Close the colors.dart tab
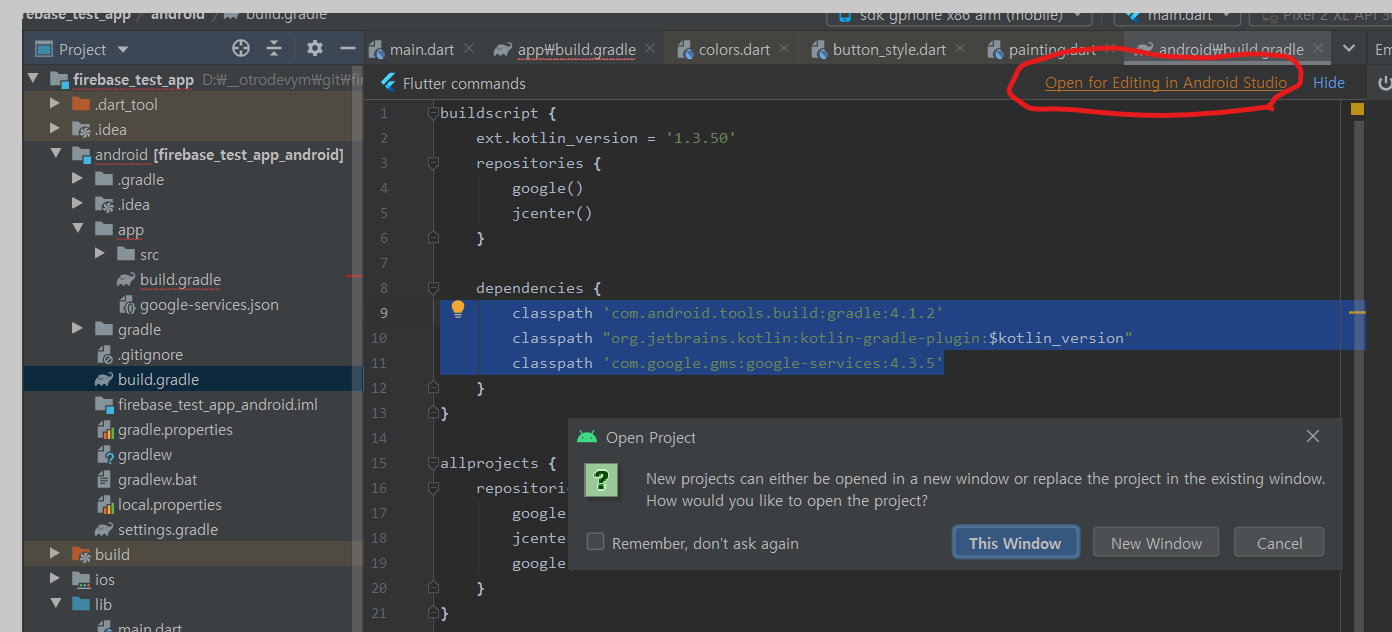This screenshot has height=632, width=1392. click(x=784, y=48)
